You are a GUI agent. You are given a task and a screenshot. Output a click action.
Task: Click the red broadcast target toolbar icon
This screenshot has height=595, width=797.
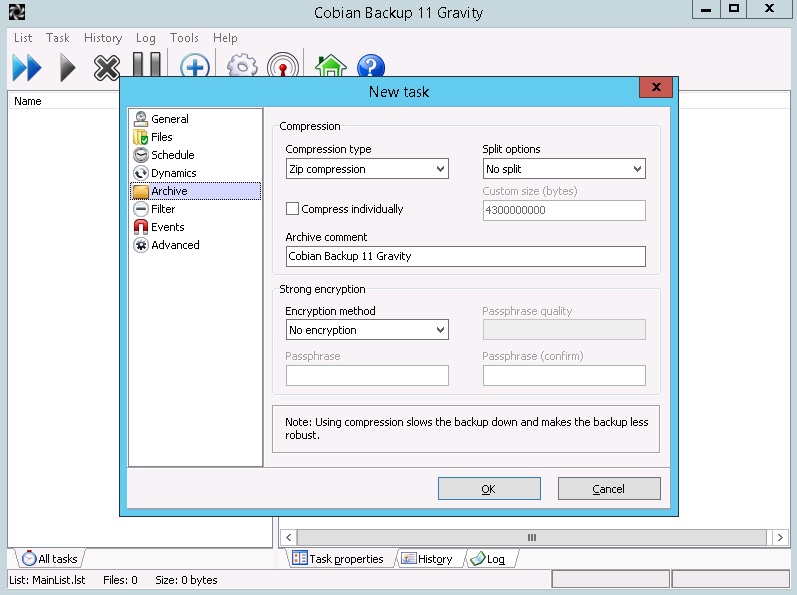point(283,66)
